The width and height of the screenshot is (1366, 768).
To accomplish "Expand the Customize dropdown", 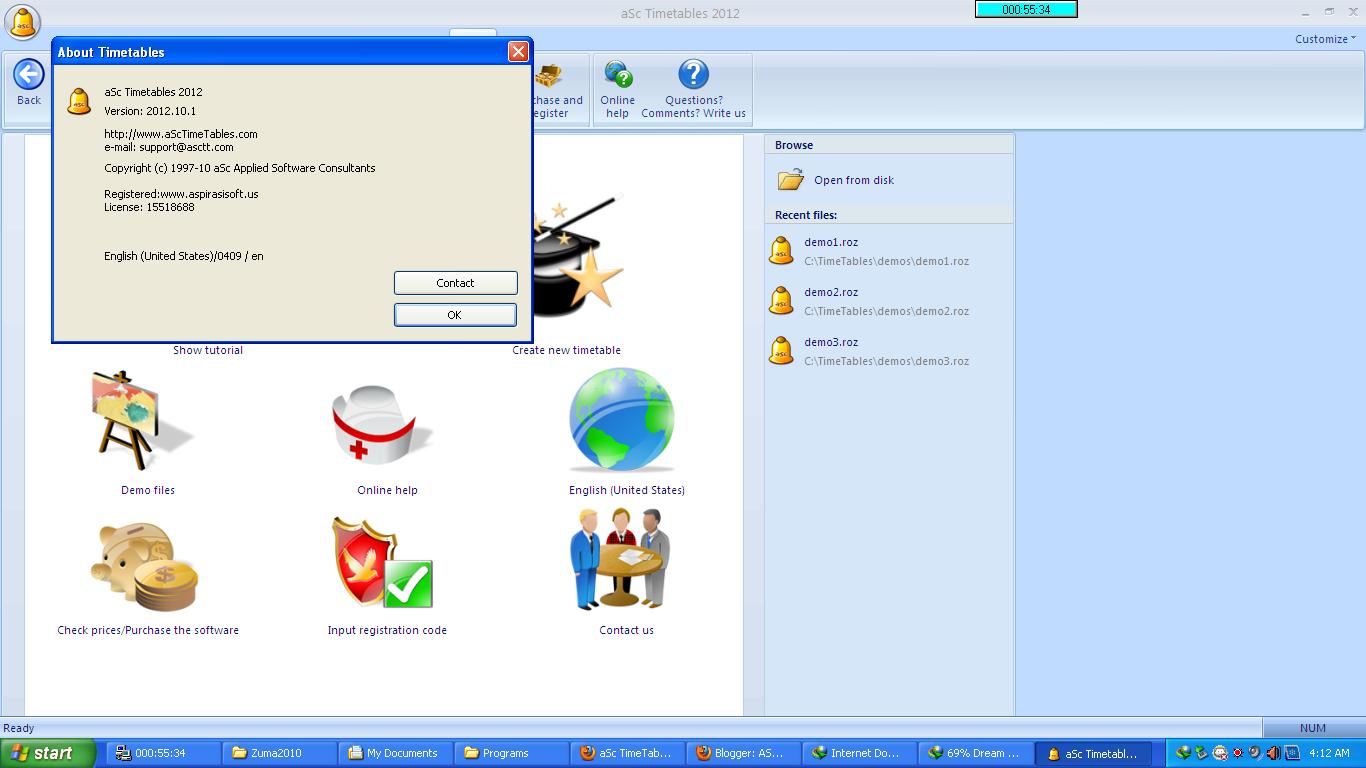I will [x=1326, y=39].
